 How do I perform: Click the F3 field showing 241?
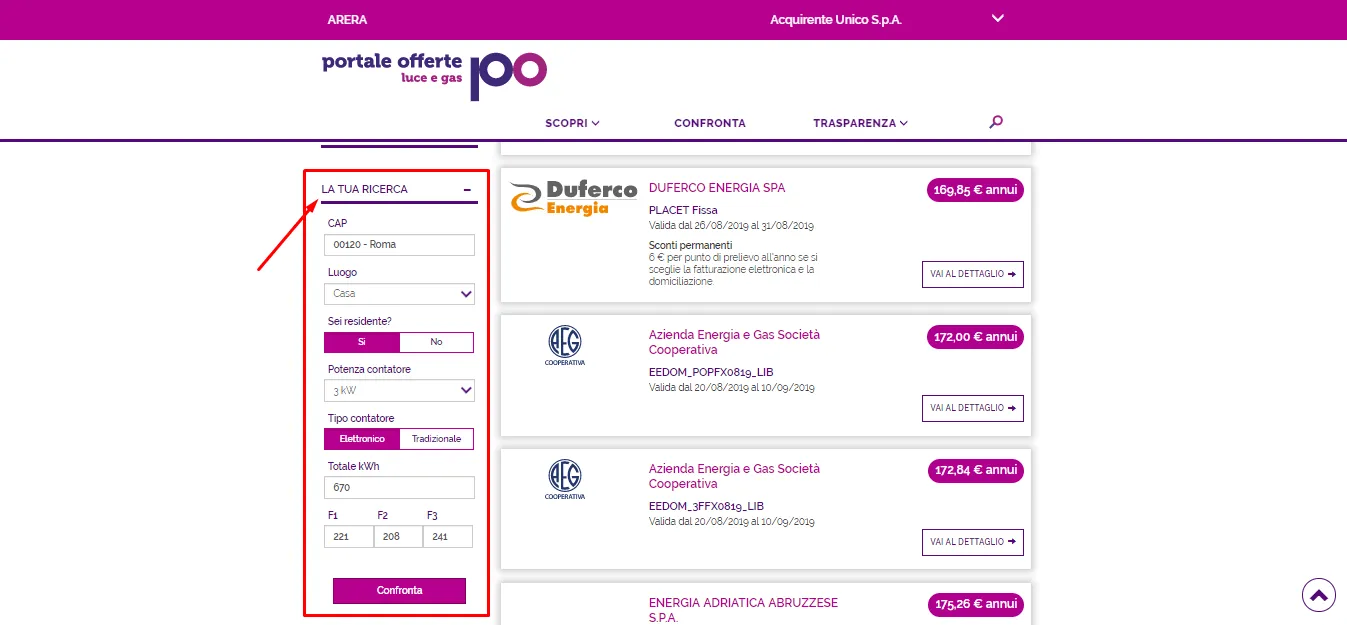[448, 536]
